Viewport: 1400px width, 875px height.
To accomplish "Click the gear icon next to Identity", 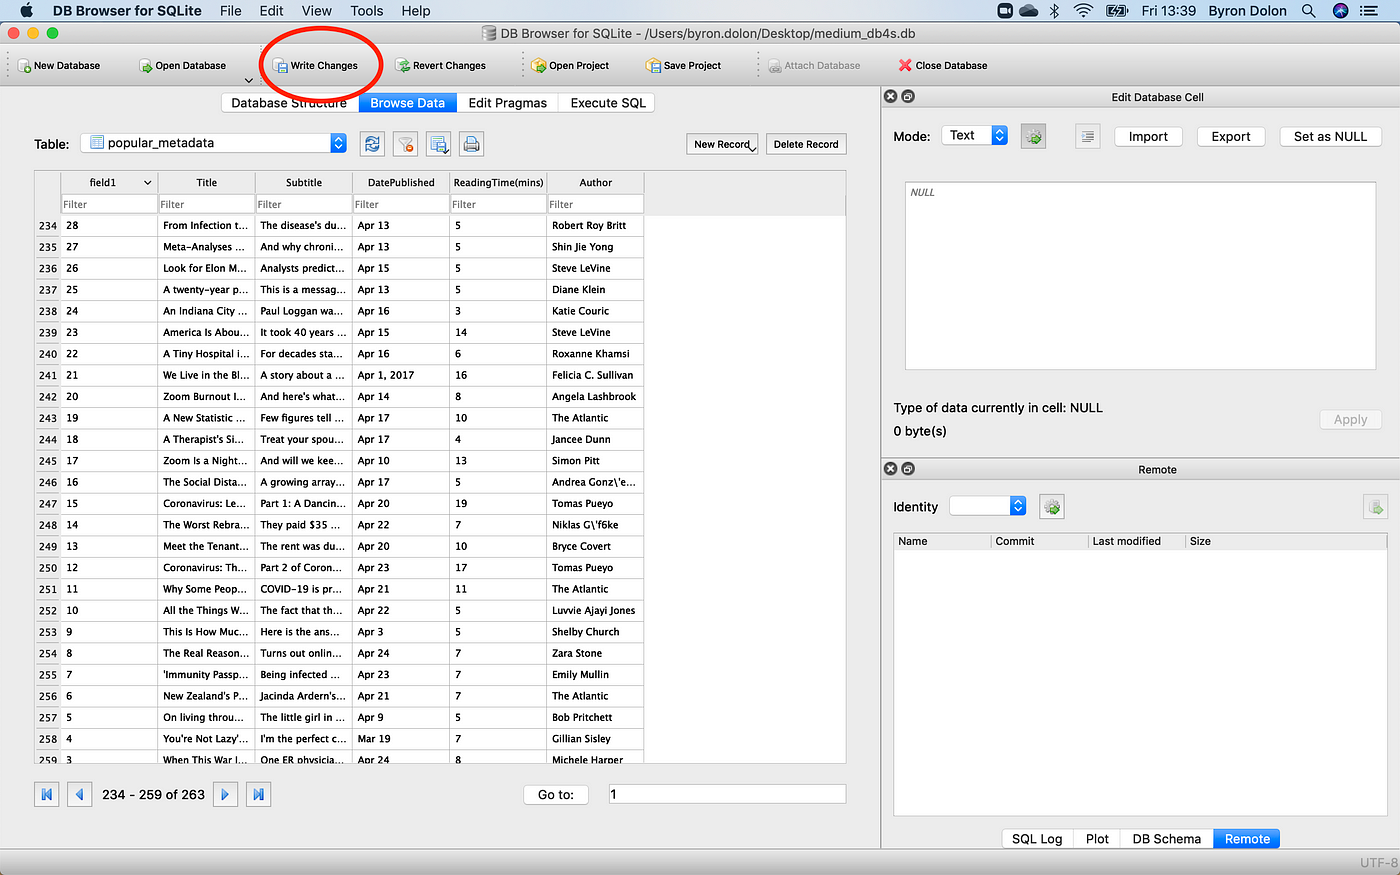I will 1052,507.
